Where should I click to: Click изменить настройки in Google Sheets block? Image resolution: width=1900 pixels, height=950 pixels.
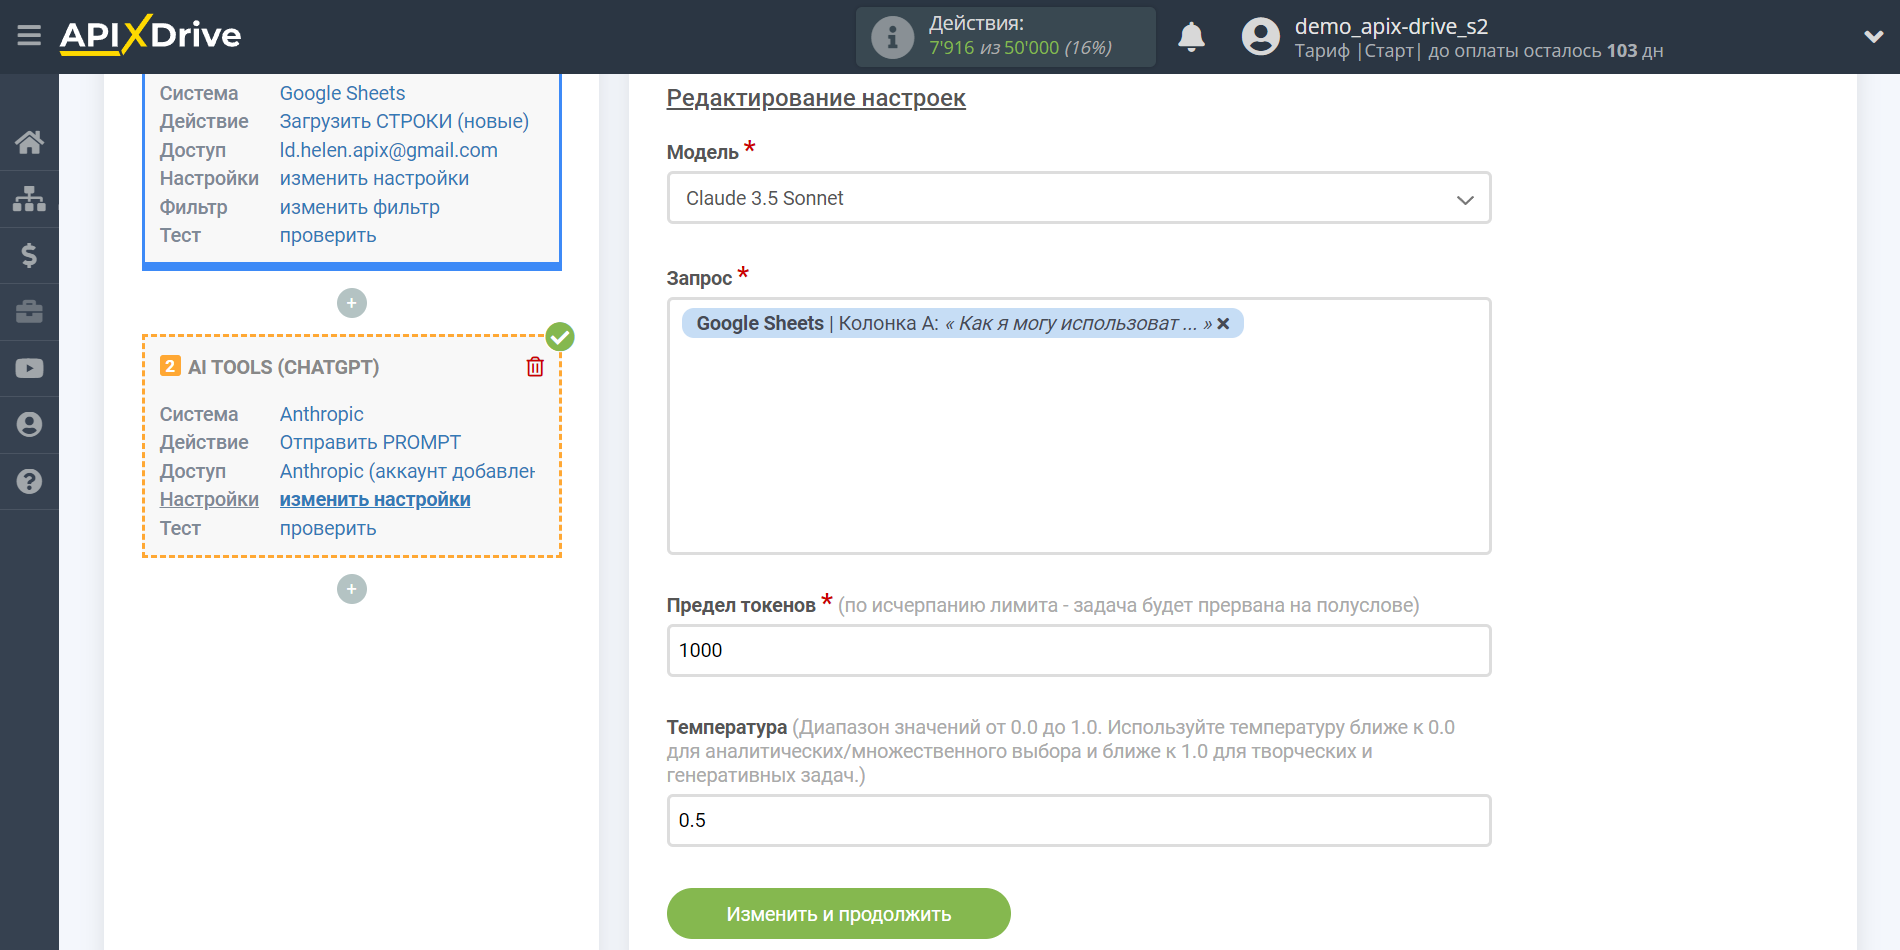pos(374,178)
